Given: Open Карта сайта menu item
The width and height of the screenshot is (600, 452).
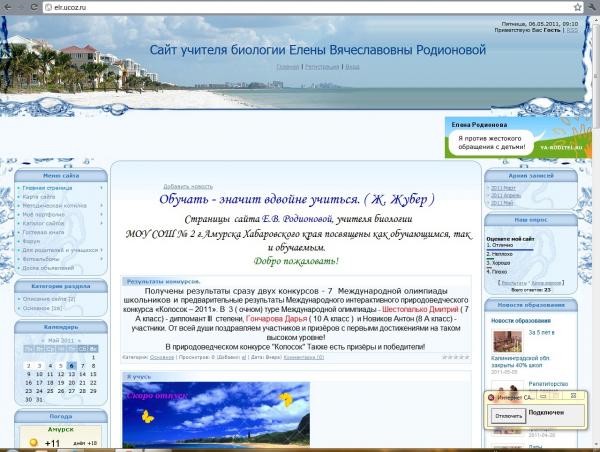Looking at the screenshot, I should (x=39, y=197).
